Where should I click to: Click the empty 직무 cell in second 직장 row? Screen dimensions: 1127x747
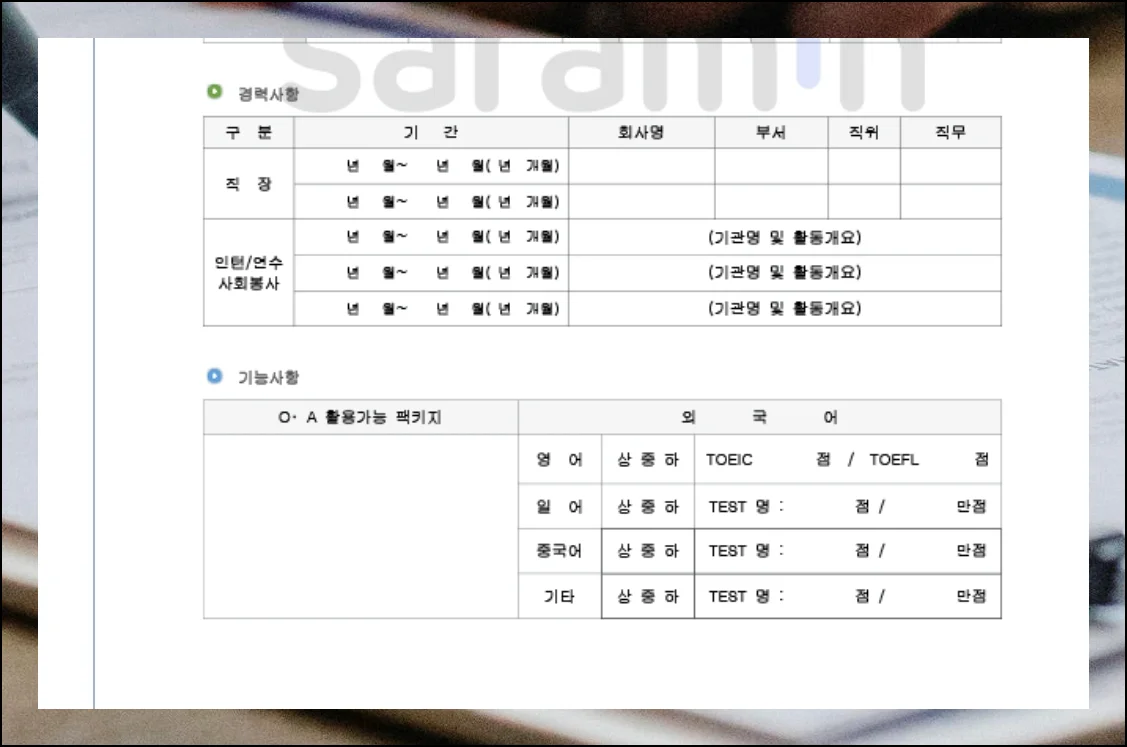950,201
